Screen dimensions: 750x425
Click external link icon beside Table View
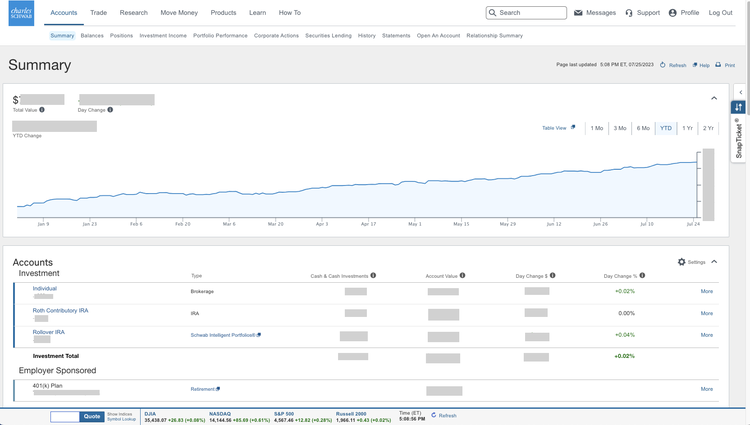[x=573, y=127]
